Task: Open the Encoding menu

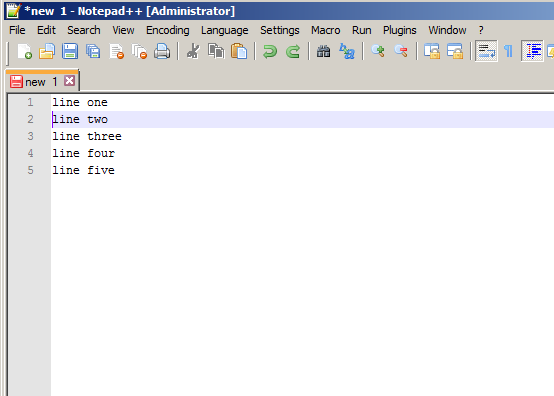Action: [x=167, y=30]
